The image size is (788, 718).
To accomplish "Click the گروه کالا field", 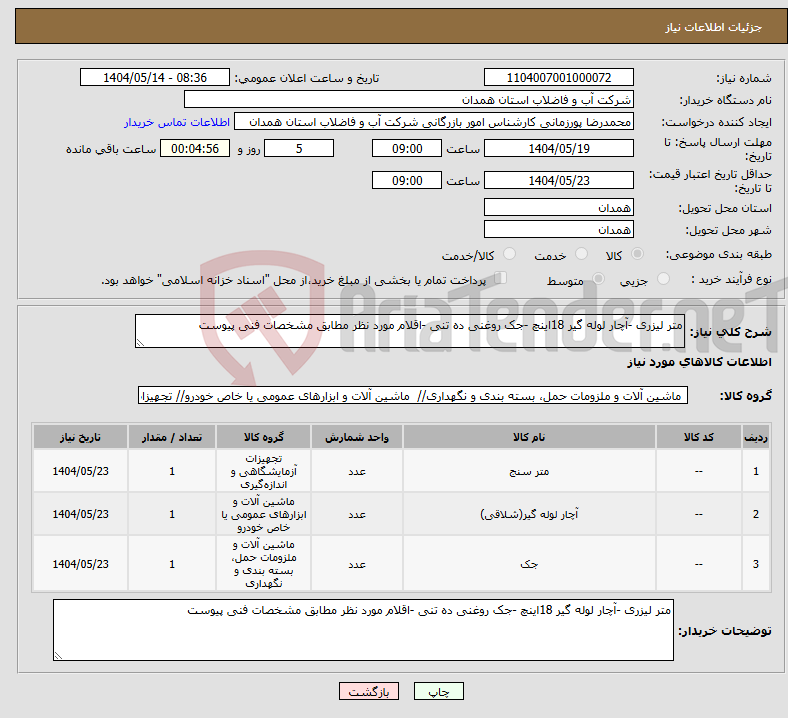I will (413, 396).
